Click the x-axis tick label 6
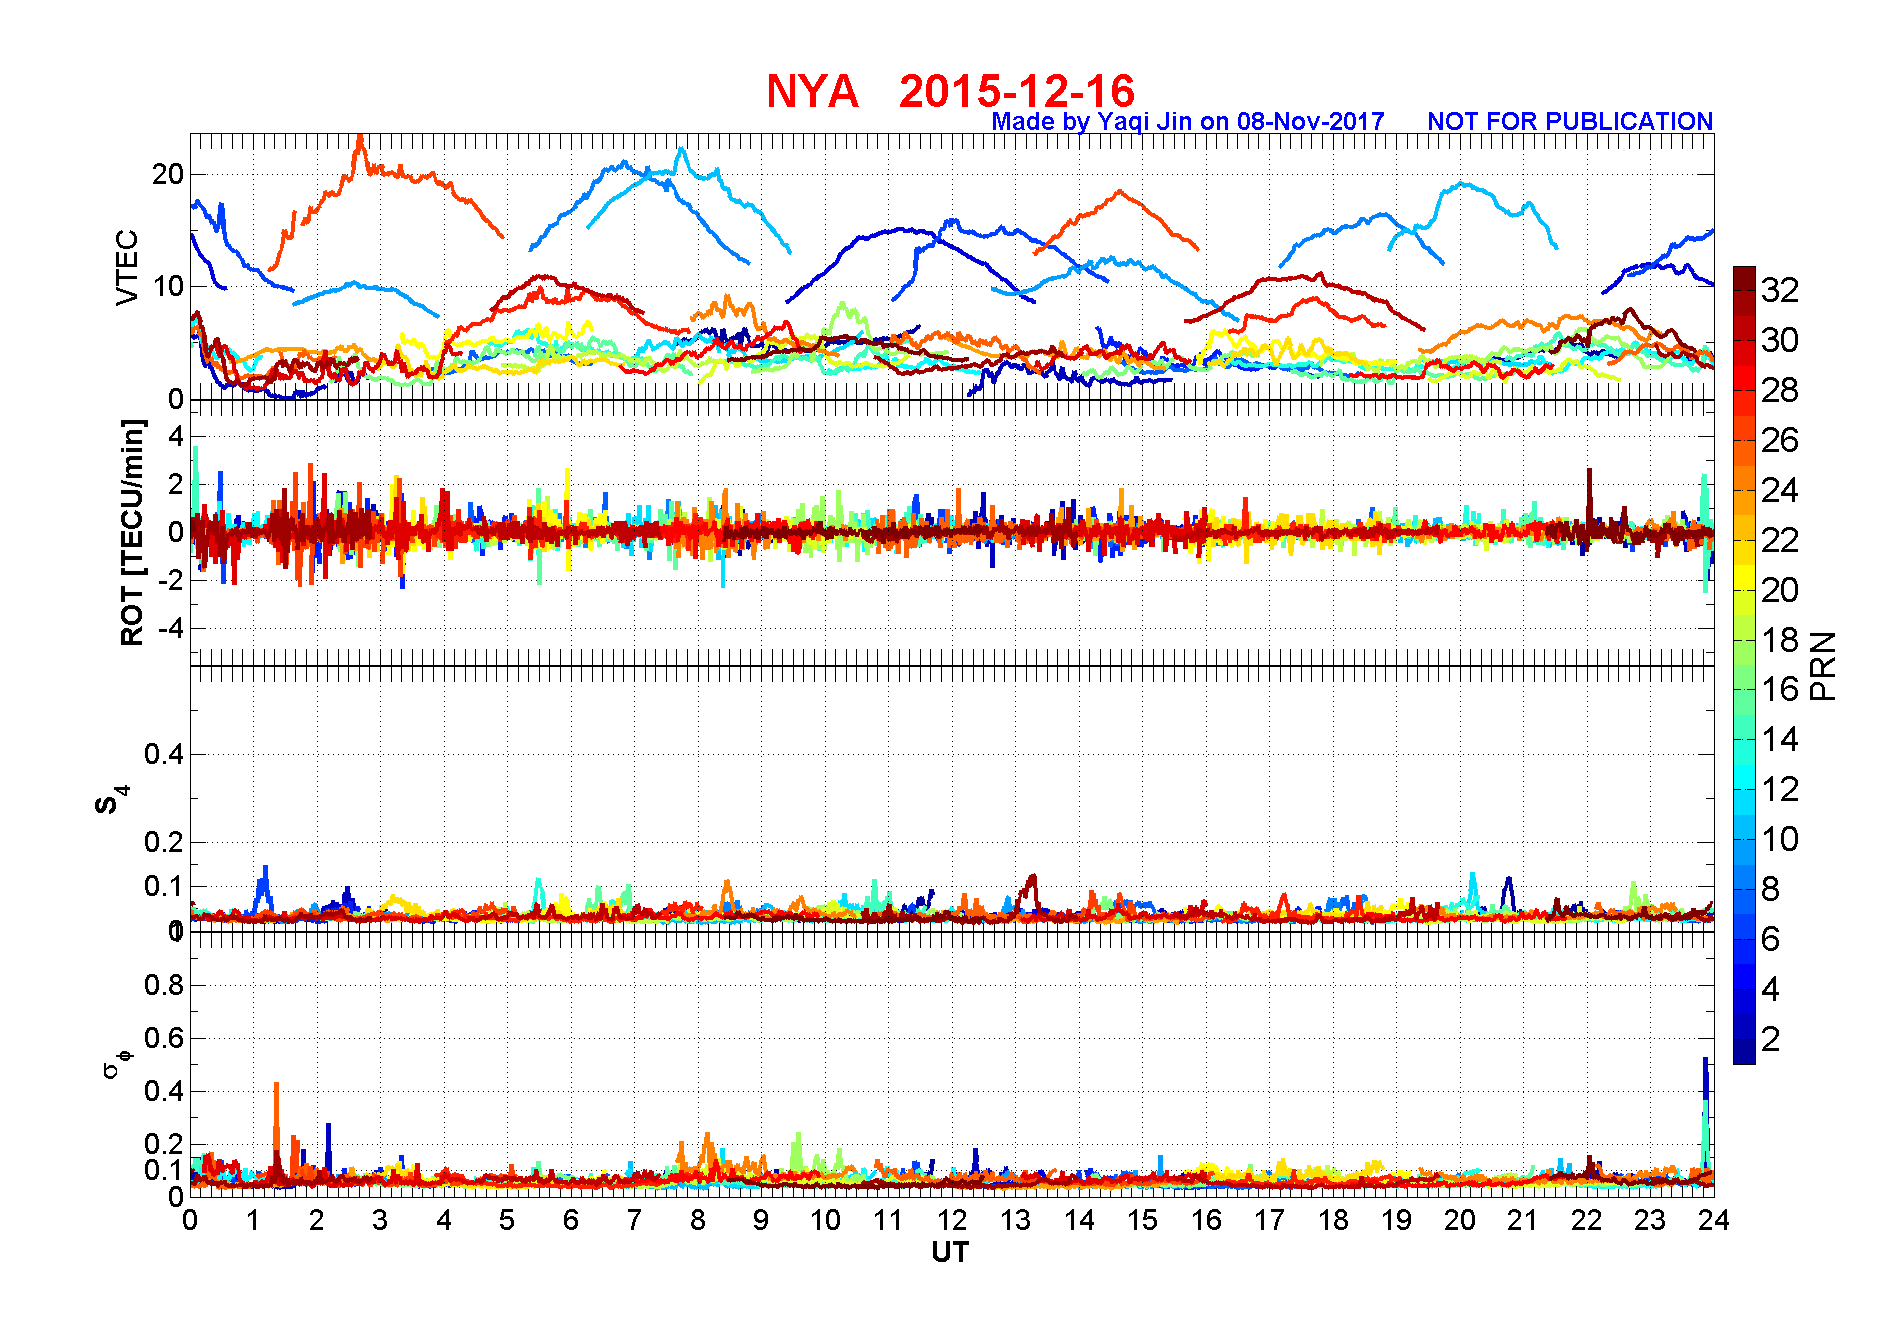 [570, 1220]
